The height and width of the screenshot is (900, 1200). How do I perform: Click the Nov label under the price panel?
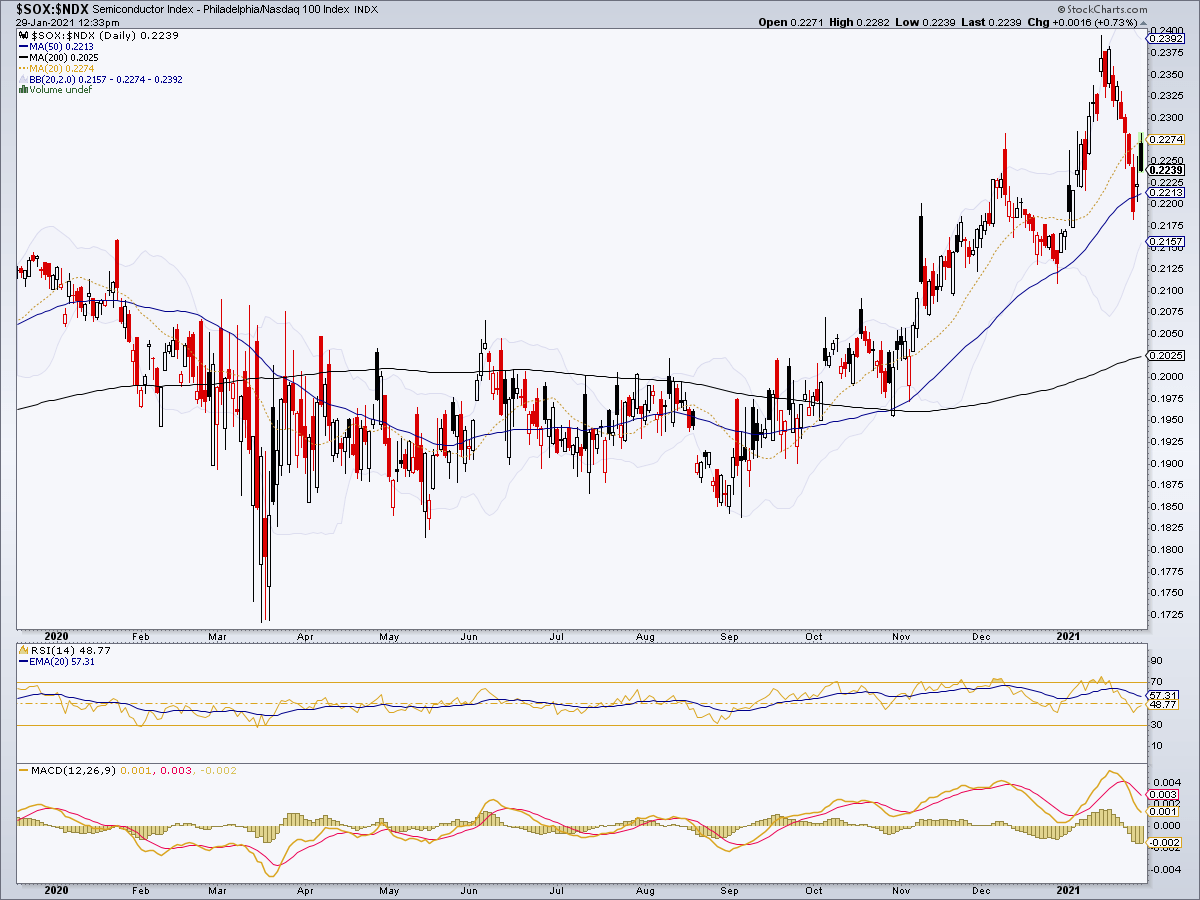pos(903,635)
